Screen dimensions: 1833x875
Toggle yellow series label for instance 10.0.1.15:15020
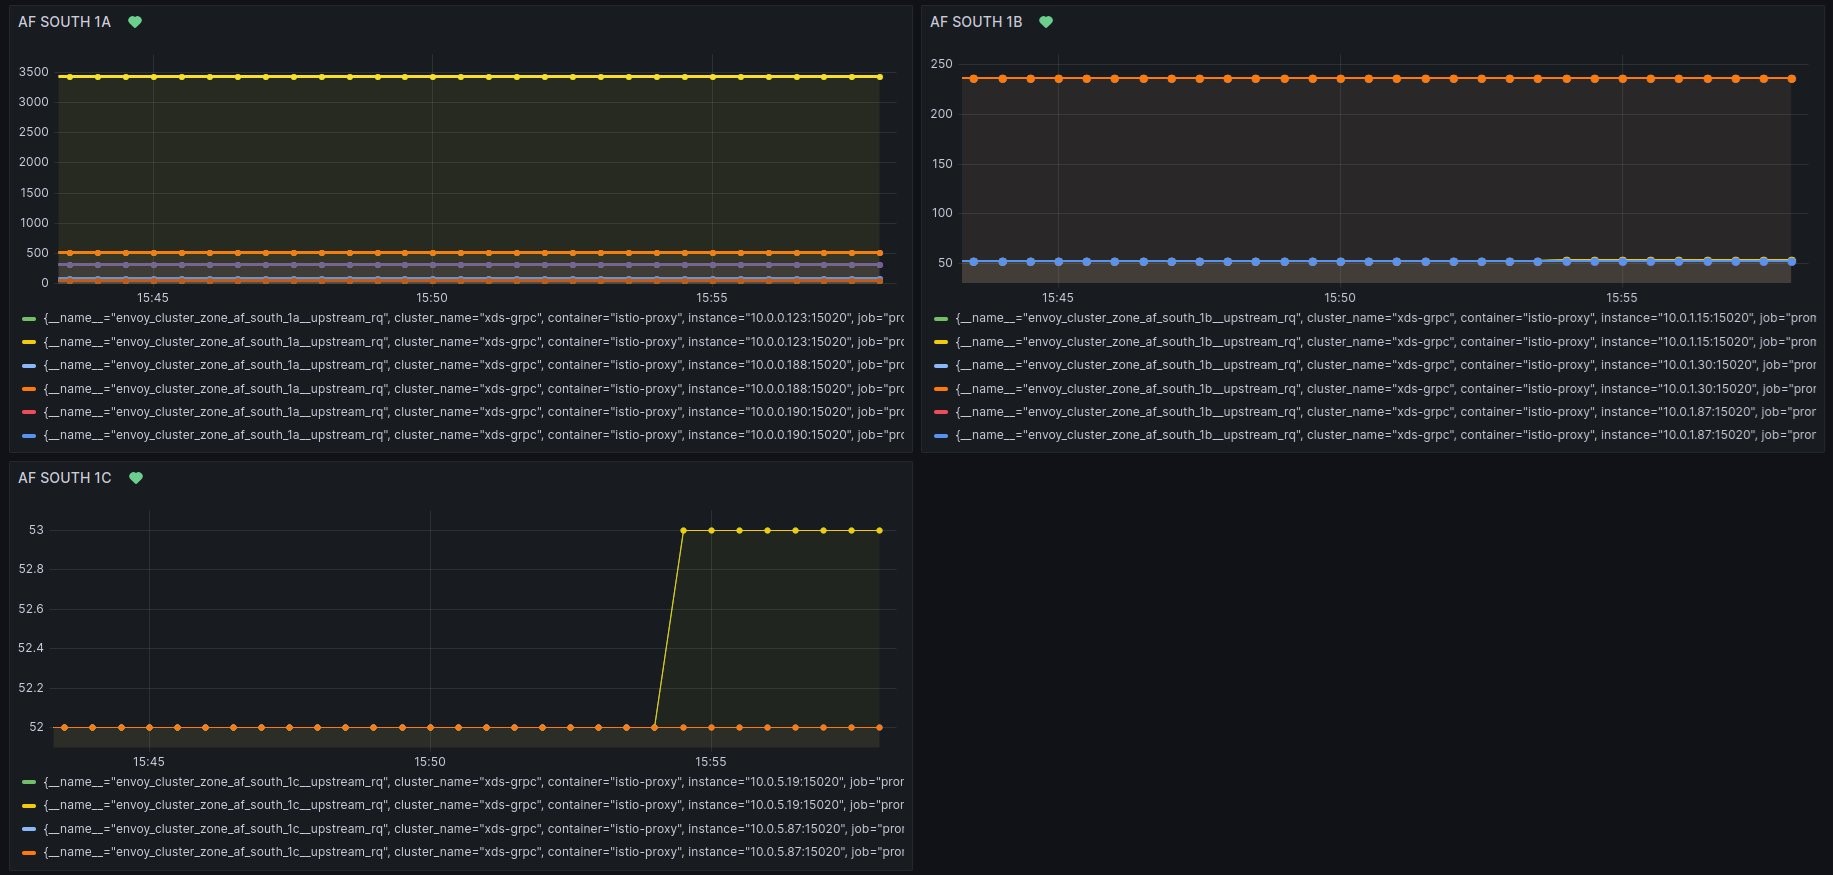(x=1386, y=342)
